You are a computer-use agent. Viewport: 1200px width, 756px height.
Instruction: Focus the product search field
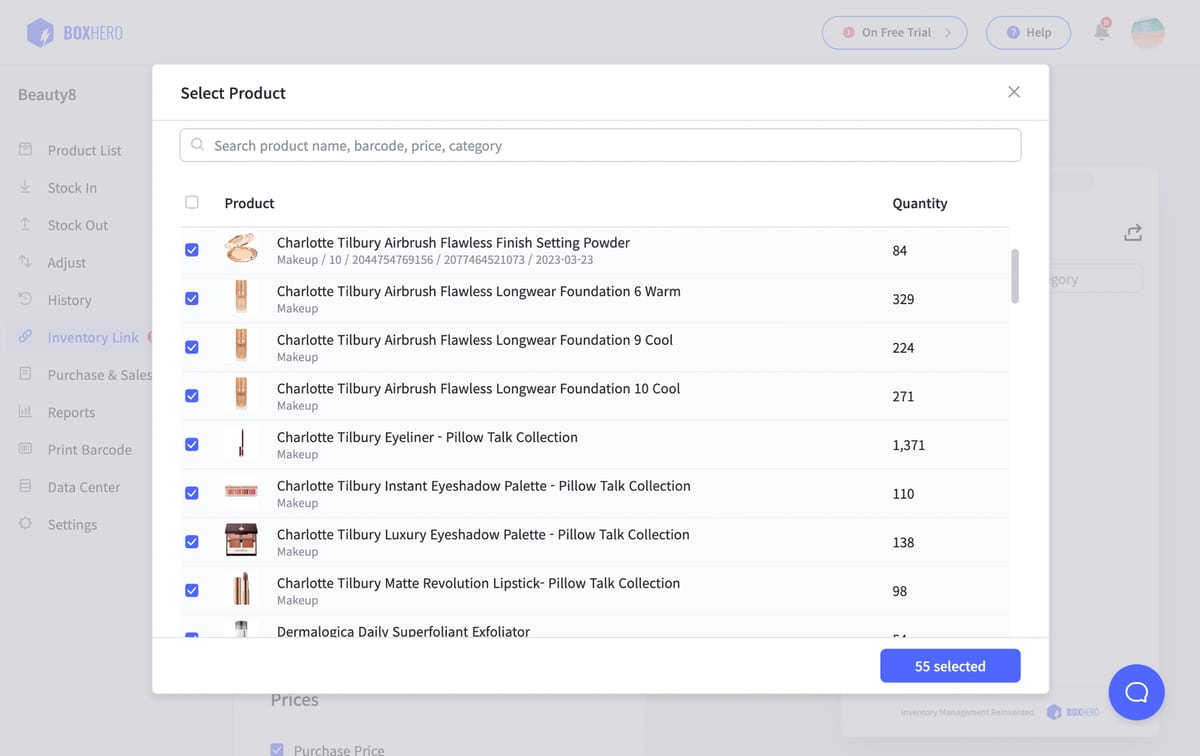click(x=600, y=145)
